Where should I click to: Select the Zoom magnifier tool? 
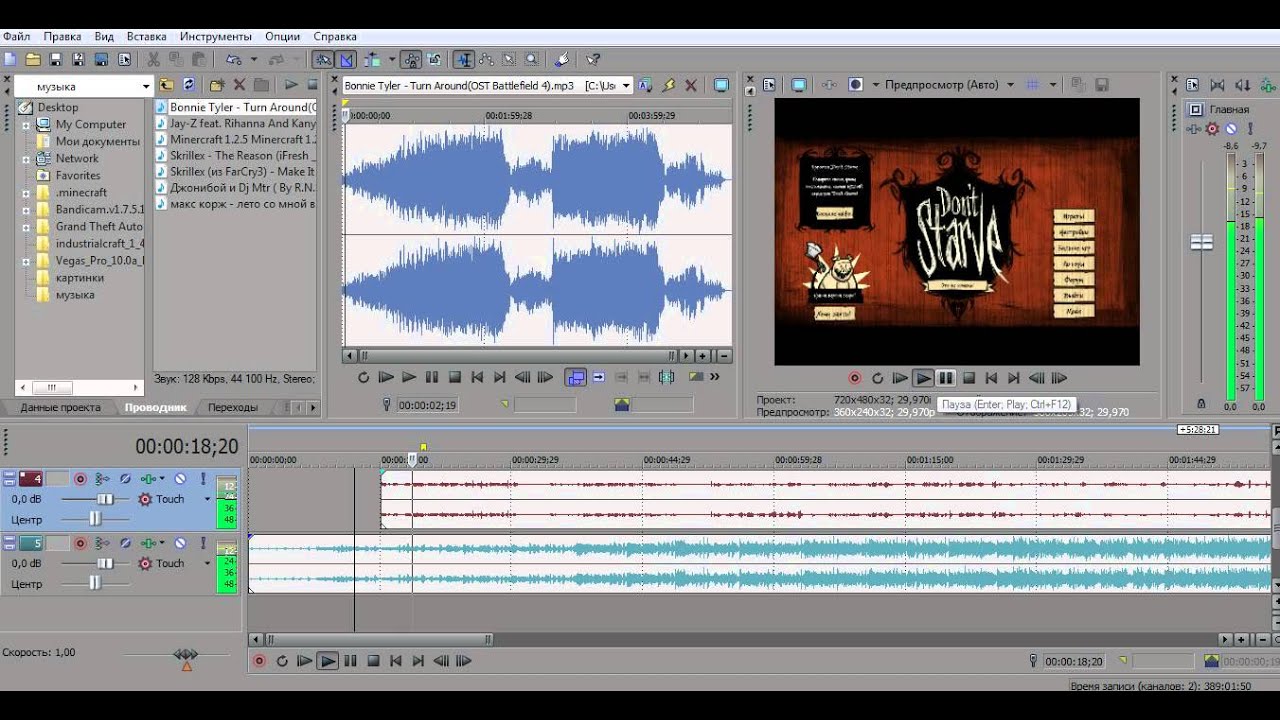pos(532,59)
